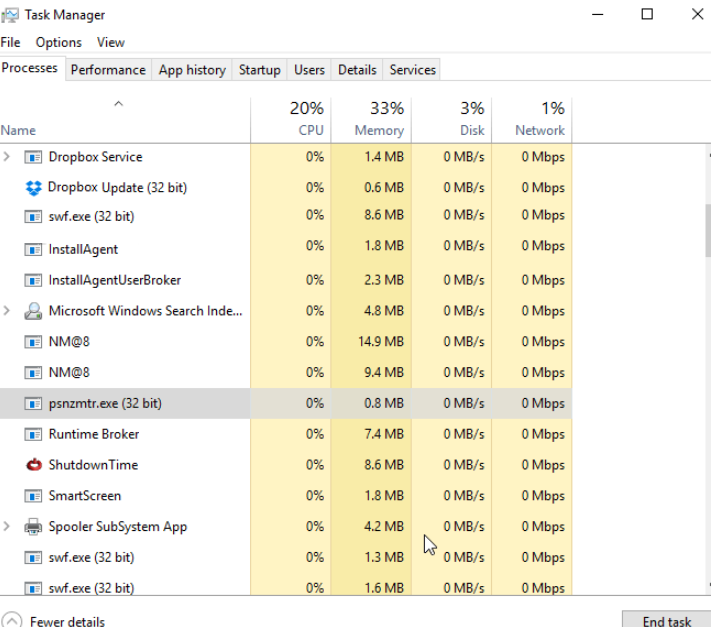712x627 pixels.
Task: Click the Runtime Broker process icon
Action: click(34, 434)
